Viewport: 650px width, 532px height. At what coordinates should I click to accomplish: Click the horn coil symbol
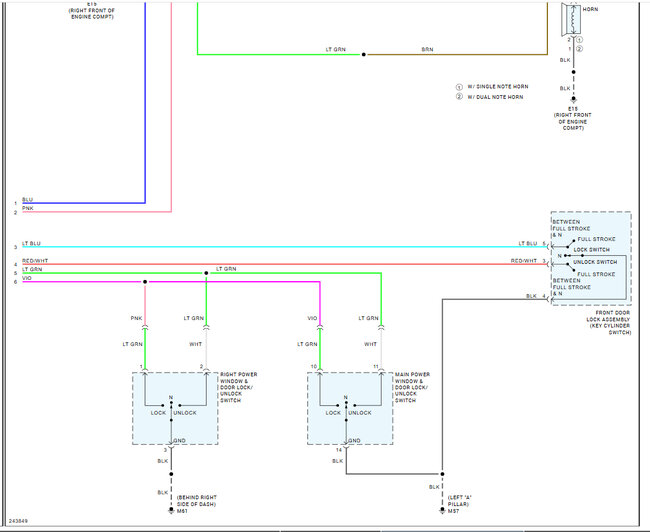[571, 19]
